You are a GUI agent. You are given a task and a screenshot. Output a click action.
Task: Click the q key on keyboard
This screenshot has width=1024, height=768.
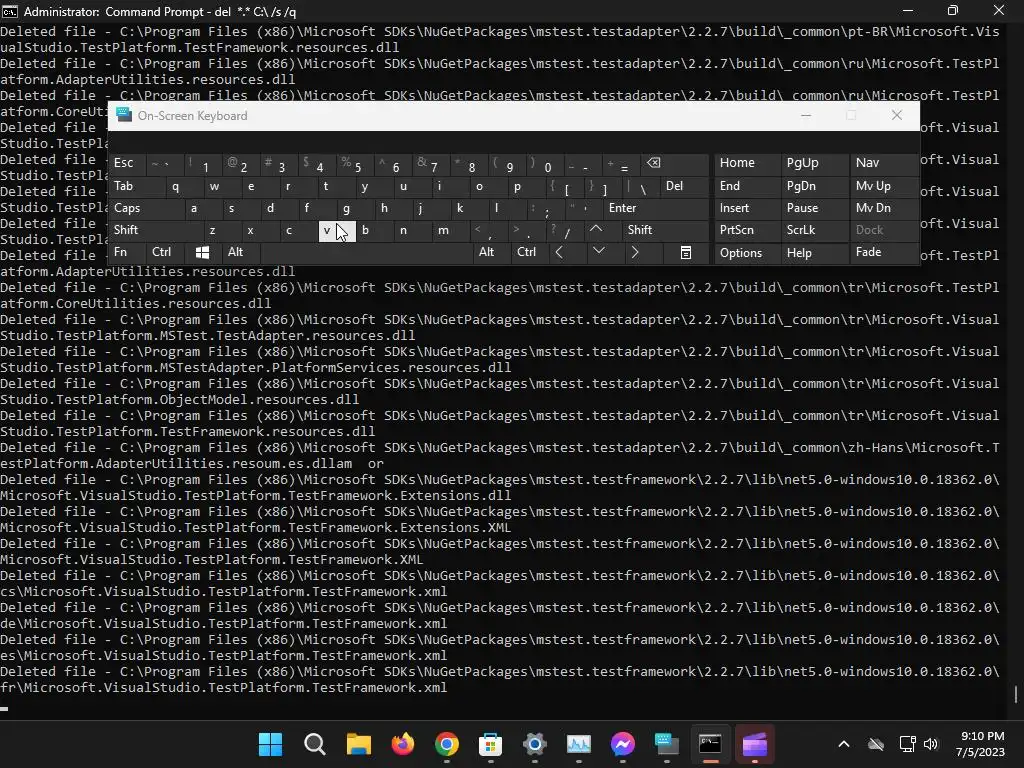184,185
